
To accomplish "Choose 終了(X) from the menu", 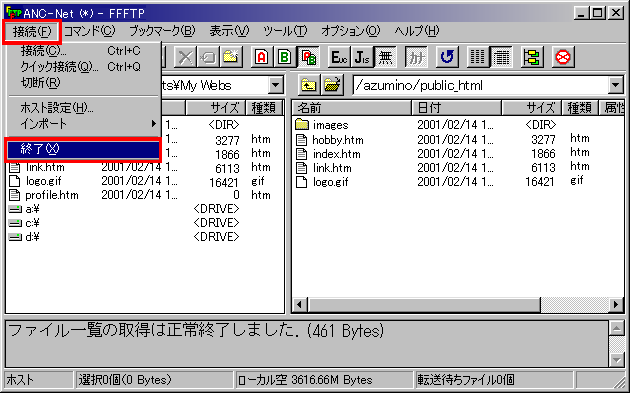I will [83, 149].
